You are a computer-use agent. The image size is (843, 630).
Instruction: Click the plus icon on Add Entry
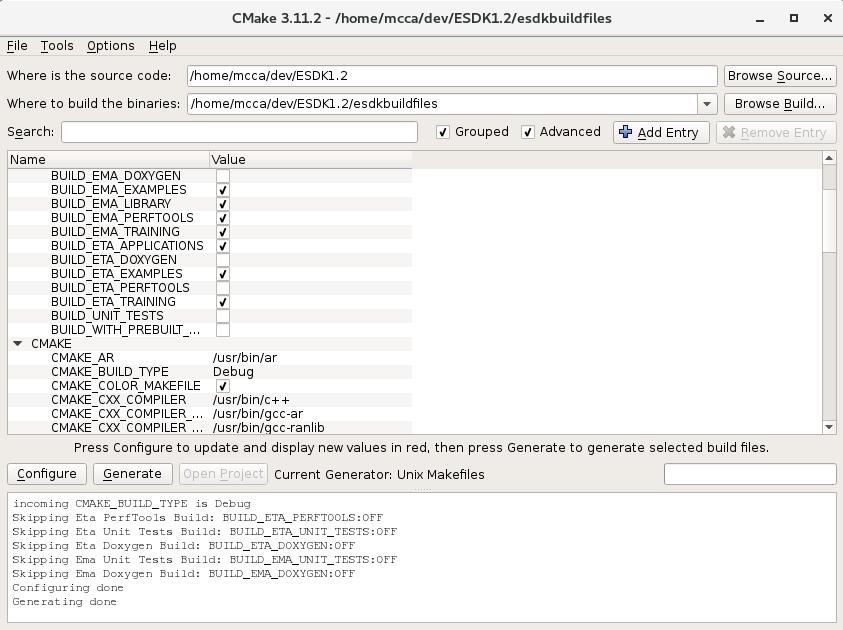[x=625, y=132]
